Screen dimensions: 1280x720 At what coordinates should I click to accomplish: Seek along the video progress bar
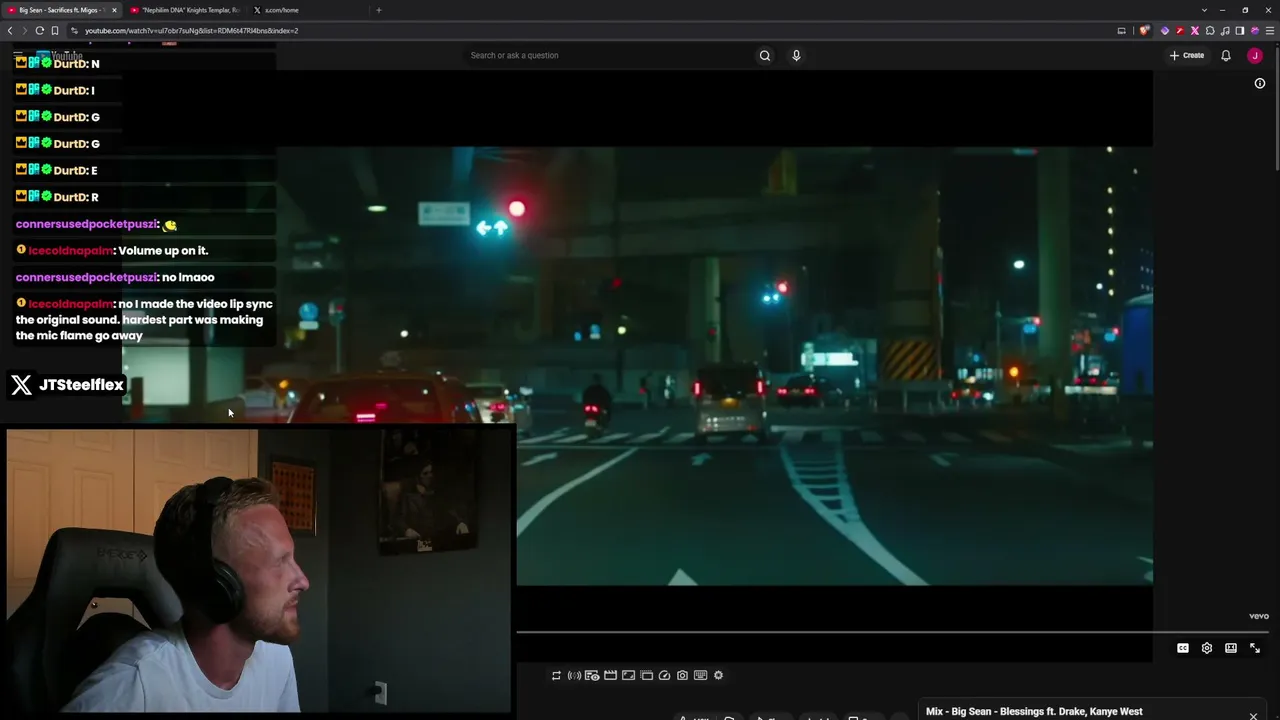(892, 632)
